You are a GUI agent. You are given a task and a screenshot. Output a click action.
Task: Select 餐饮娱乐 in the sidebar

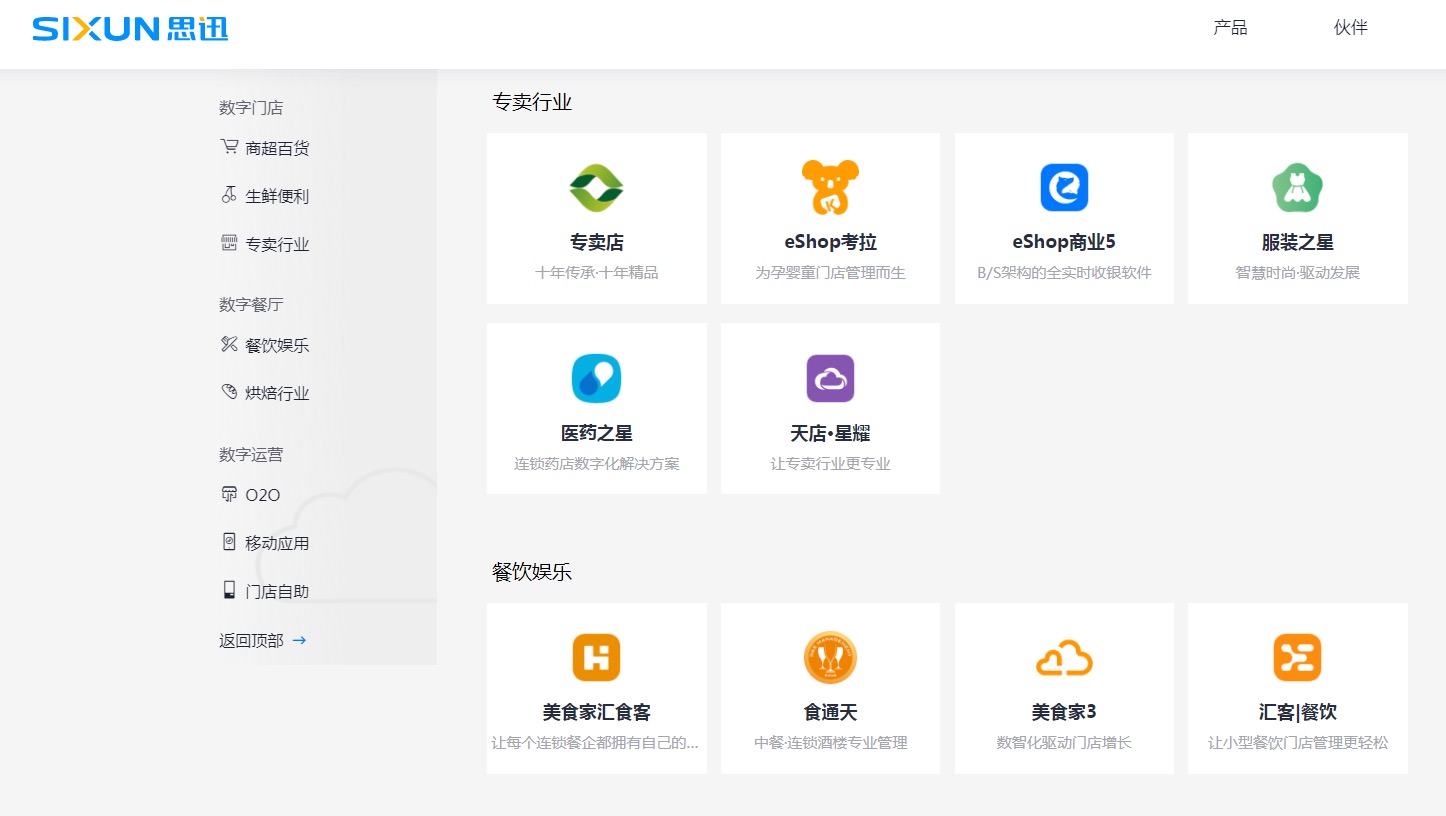click(x=277, y=345)
